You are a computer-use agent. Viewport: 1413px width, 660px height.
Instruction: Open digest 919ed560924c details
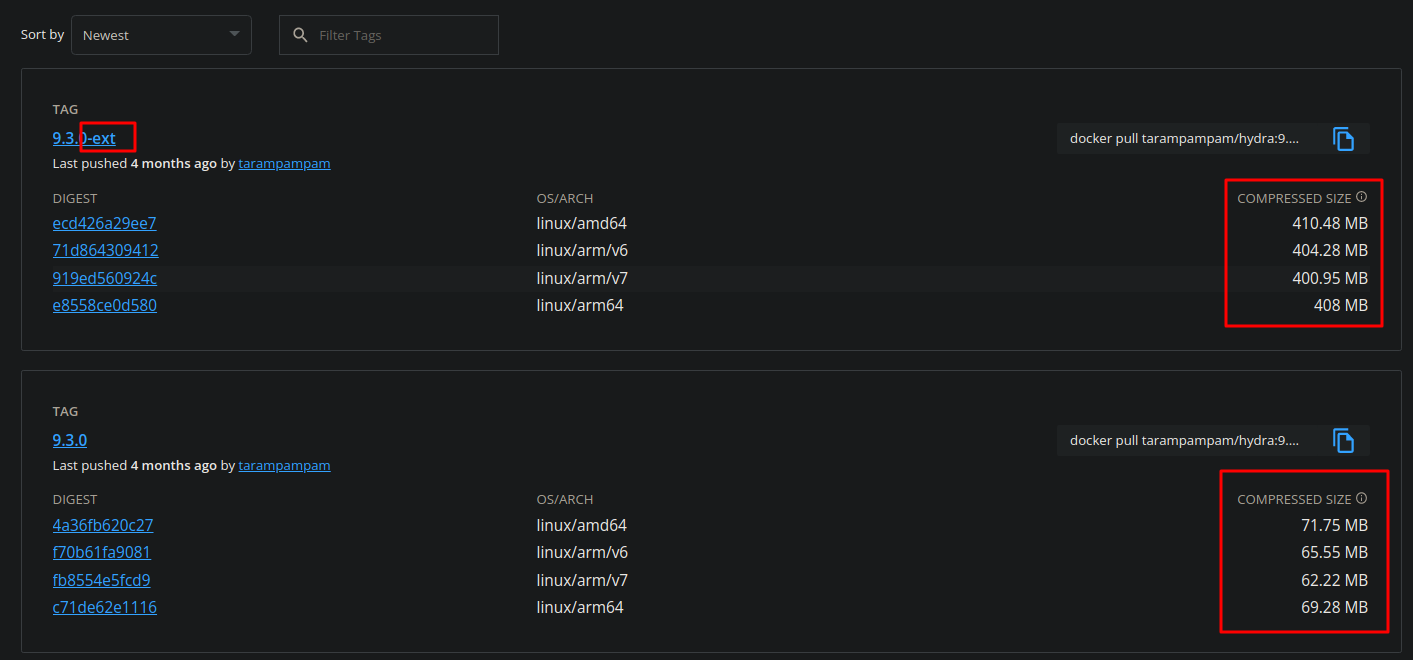pos(104,278)
